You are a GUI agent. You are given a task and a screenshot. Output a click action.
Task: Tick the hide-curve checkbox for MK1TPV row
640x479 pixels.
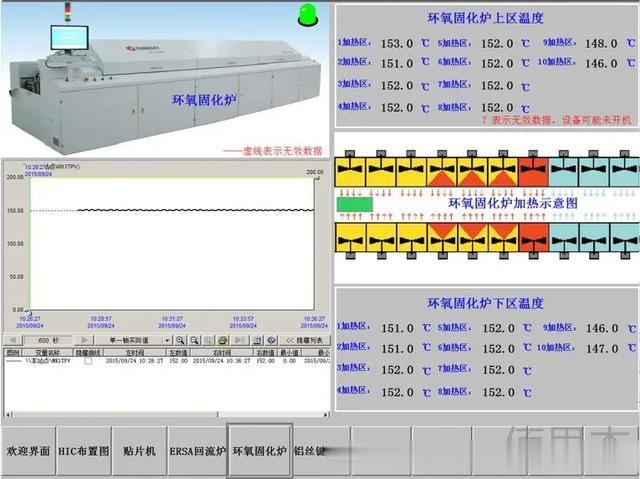[x=88, y=361]
